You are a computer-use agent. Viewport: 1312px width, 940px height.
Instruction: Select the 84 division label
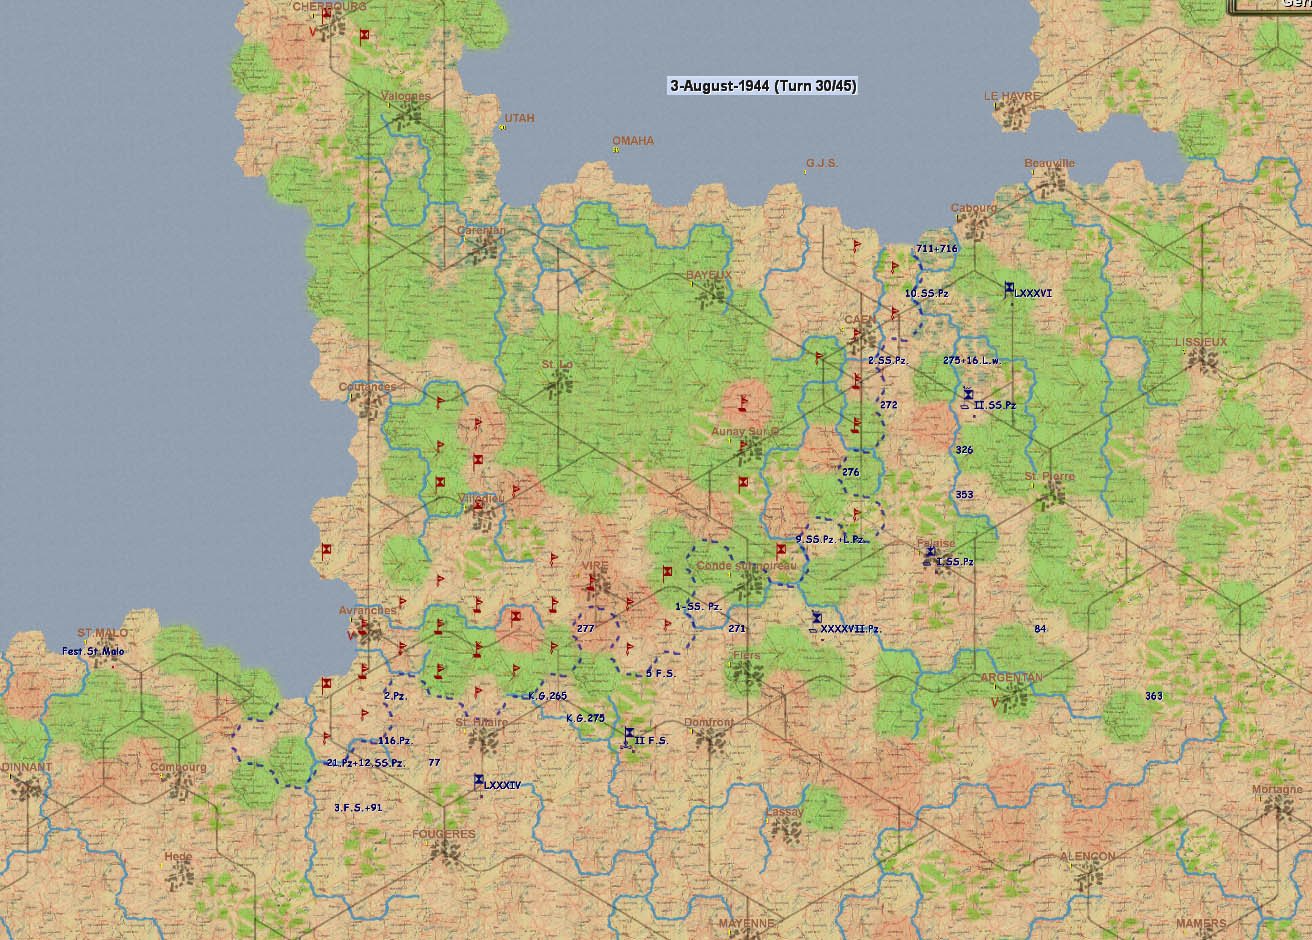(1041, 629)
